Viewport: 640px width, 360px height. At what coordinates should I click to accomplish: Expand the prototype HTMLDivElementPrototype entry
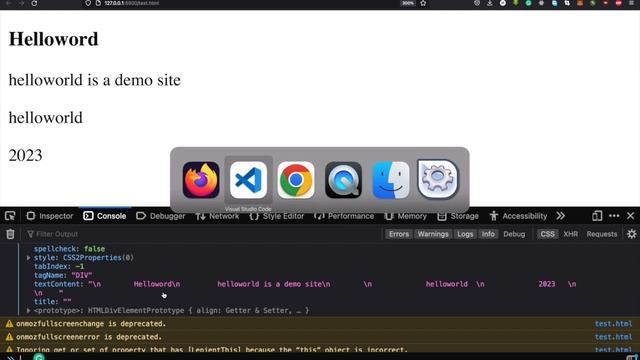click(28, 311)
